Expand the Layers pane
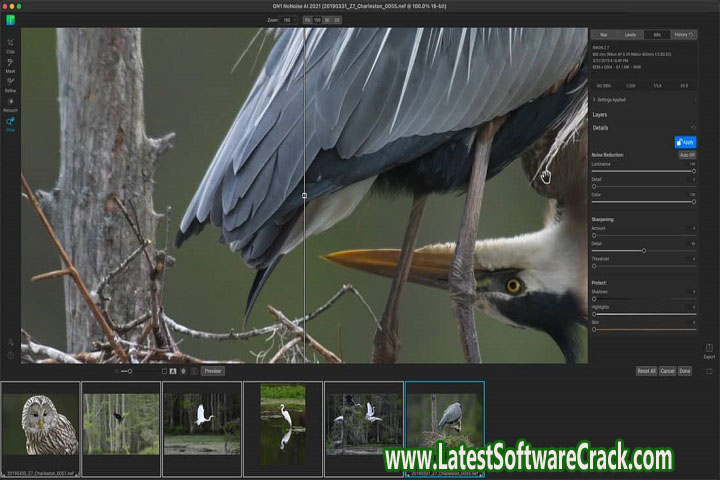The height and width of the screenshot is (480, 720). point(600,115)
